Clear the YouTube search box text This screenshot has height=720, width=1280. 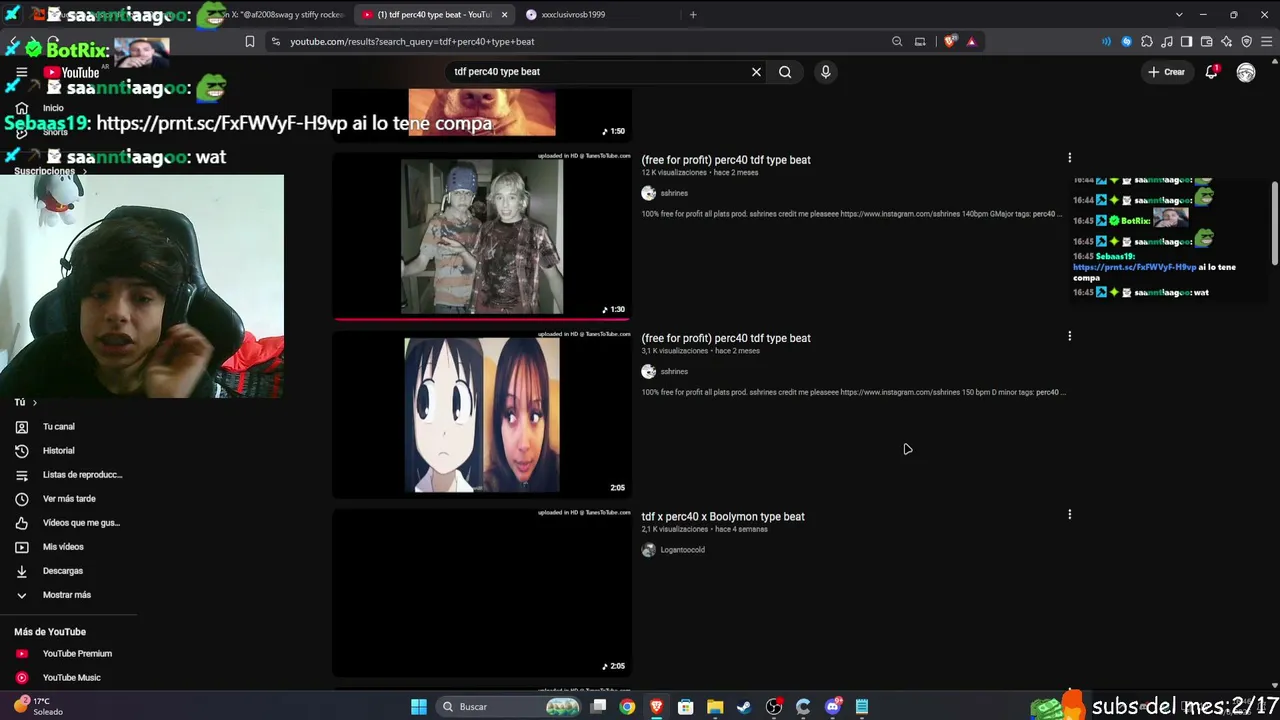click(x=756, y=72)
